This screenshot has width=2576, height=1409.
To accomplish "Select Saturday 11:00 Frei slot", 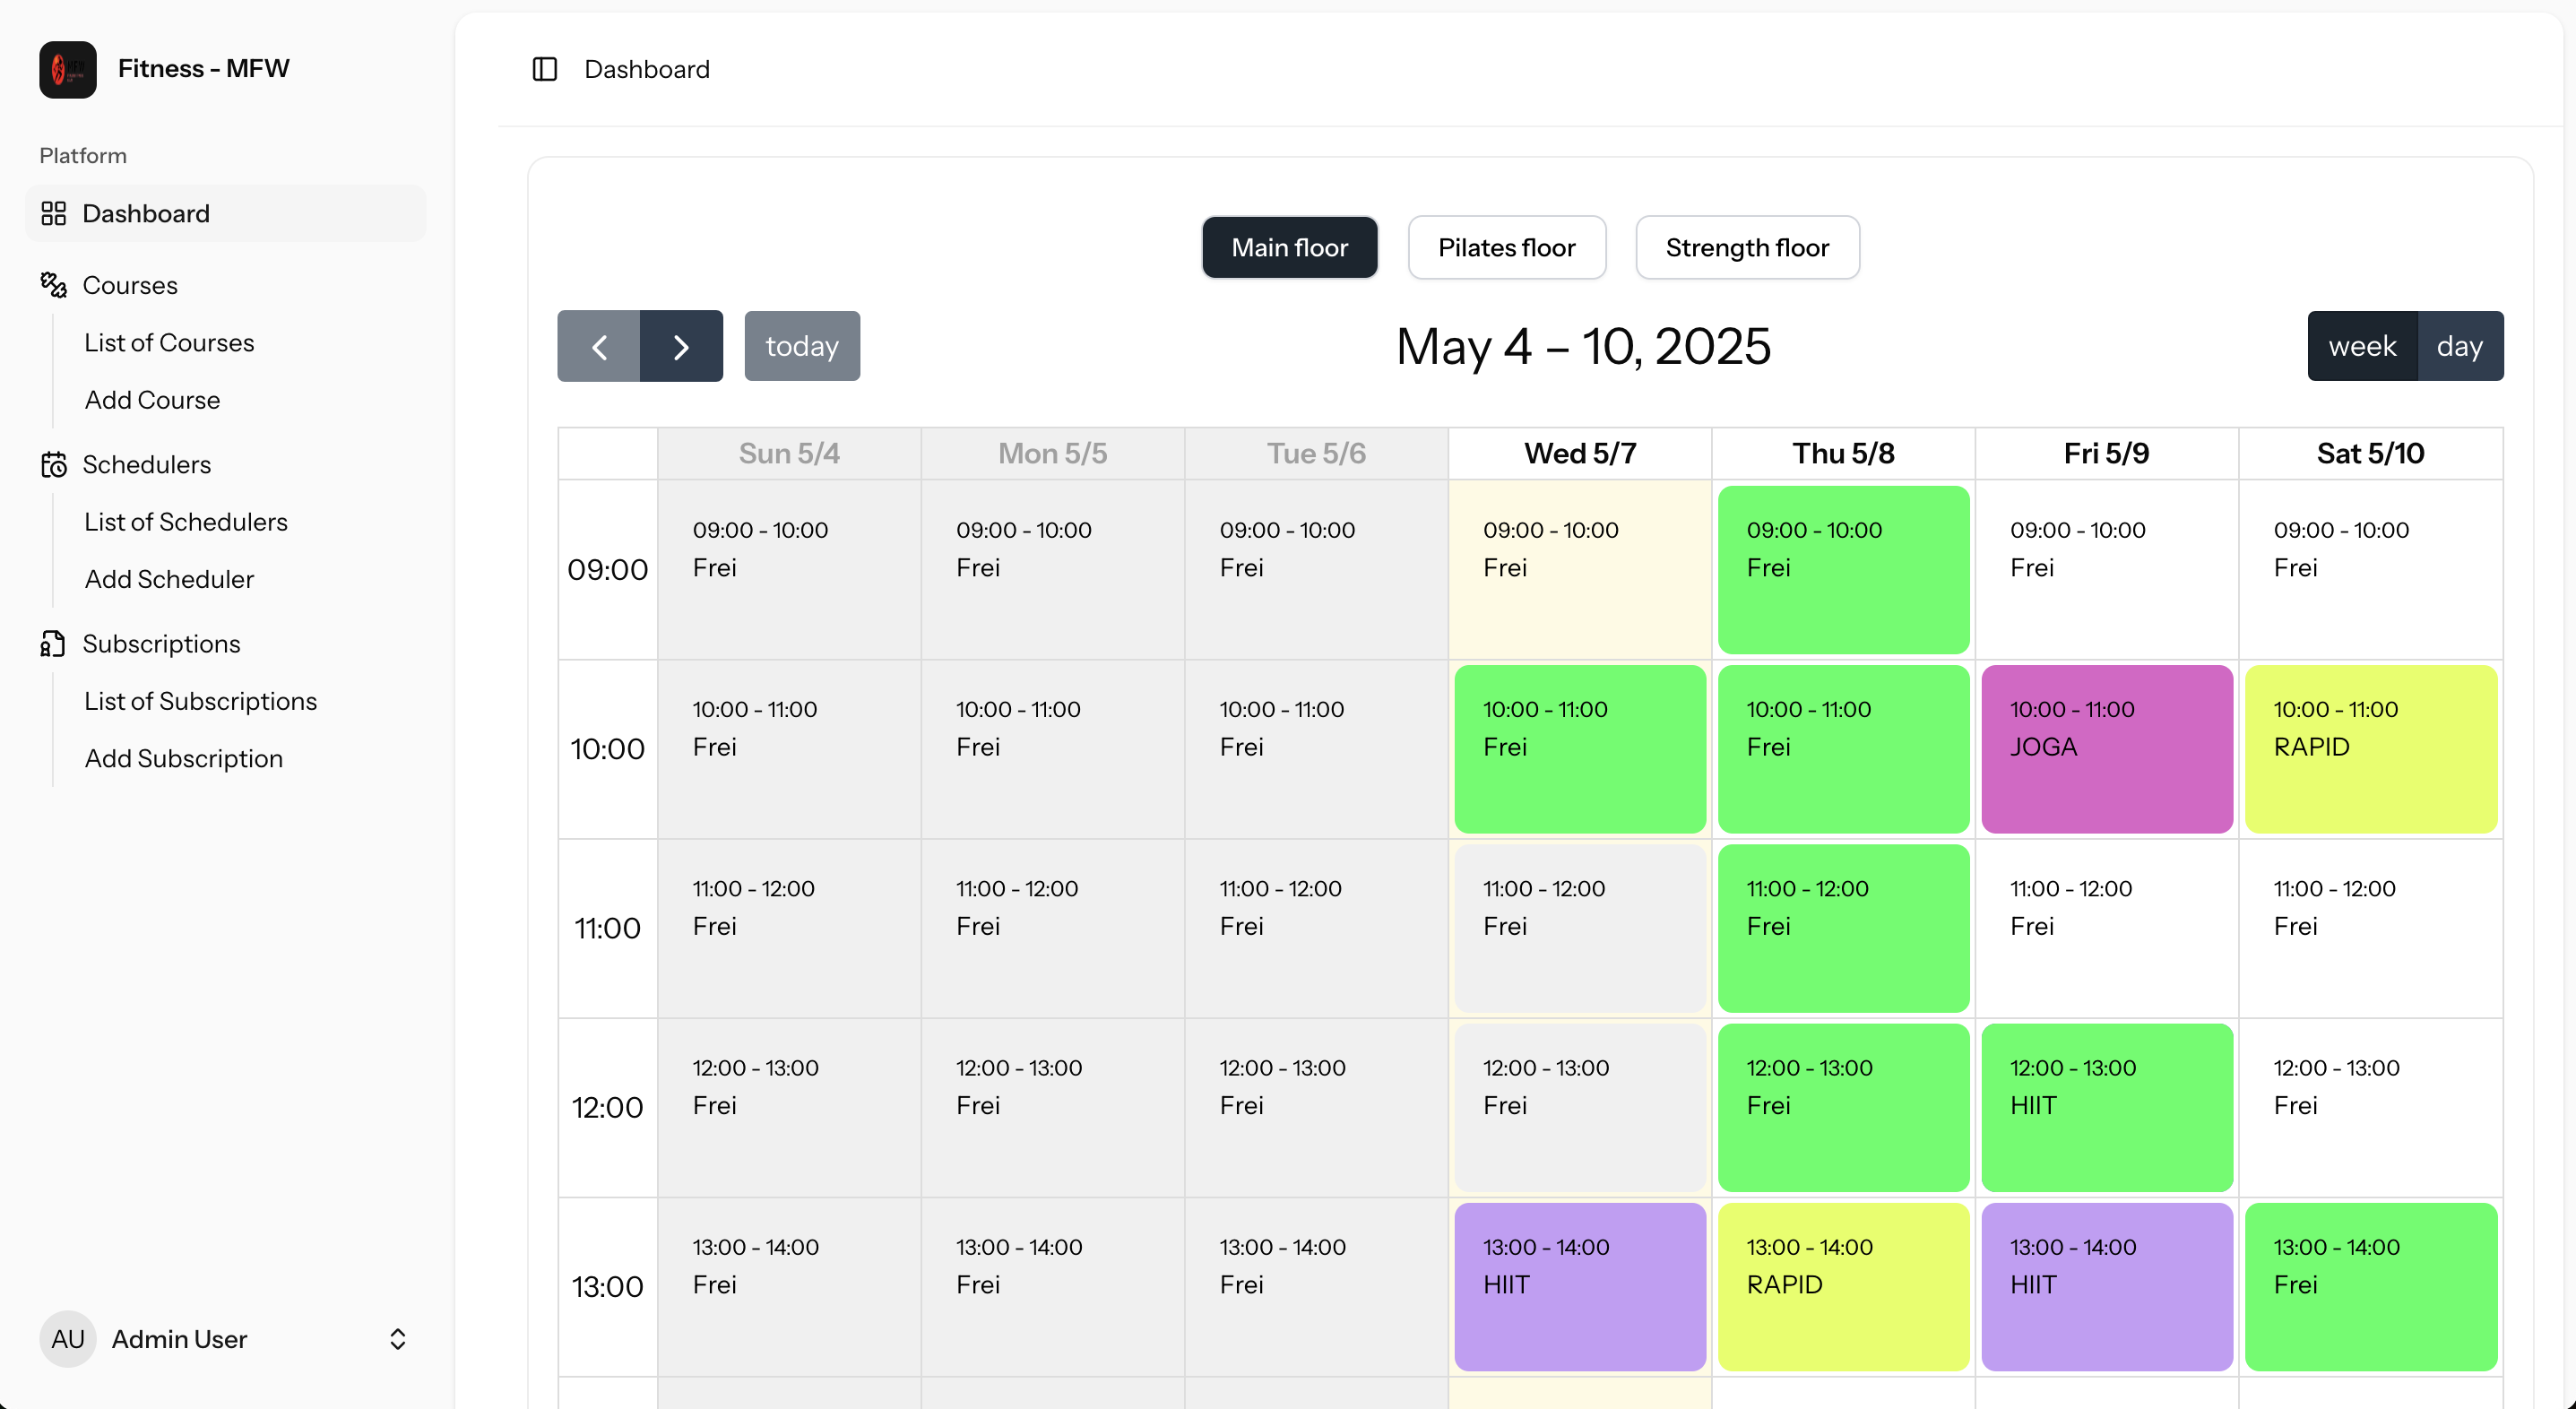I will tap(2371, 928).
